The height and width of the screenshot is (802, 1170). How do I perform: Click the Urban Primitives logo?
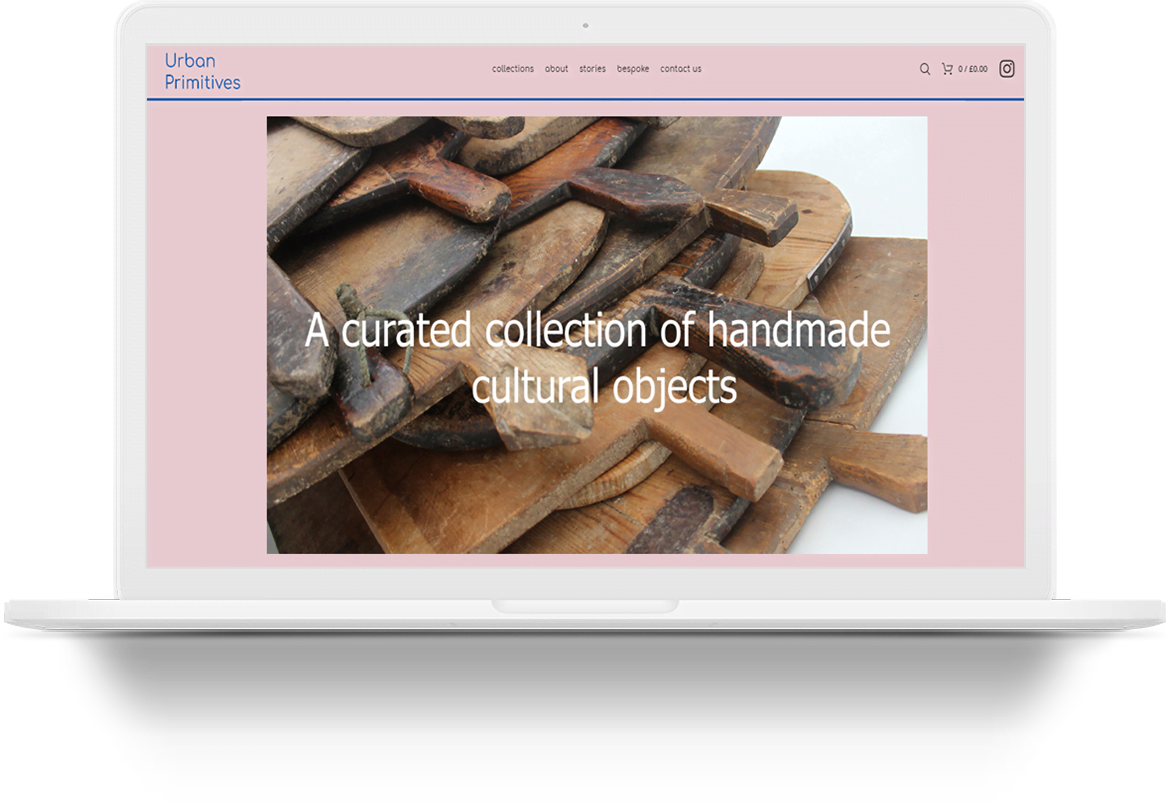point(202,71)
